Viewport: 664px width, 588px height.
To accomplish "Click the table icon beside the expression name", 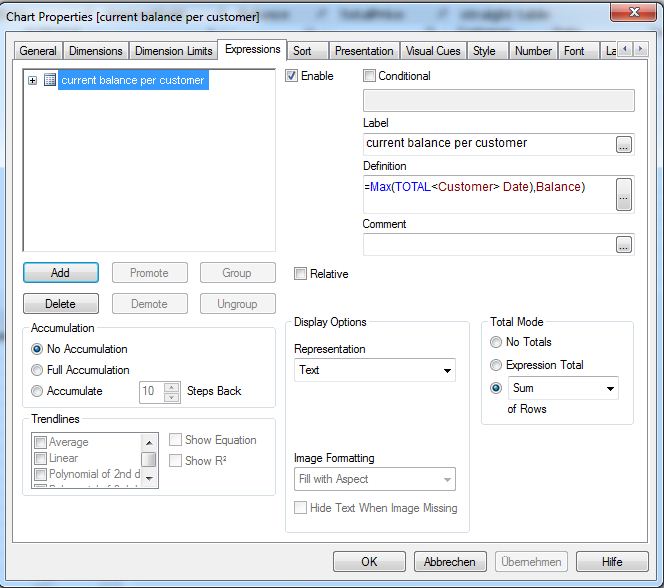I will (49, 81).
